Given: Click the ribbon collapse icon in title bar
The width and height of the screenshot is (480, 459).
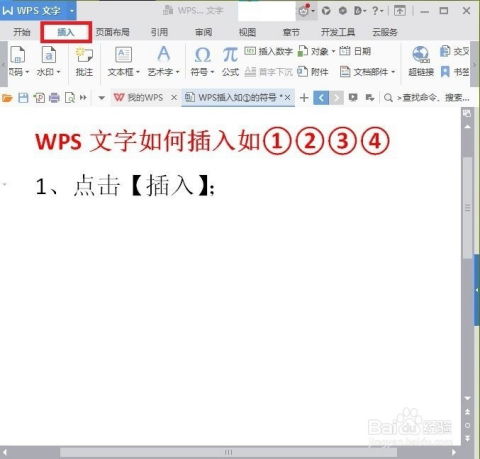Looking at the screenshot, I should 400,11.
